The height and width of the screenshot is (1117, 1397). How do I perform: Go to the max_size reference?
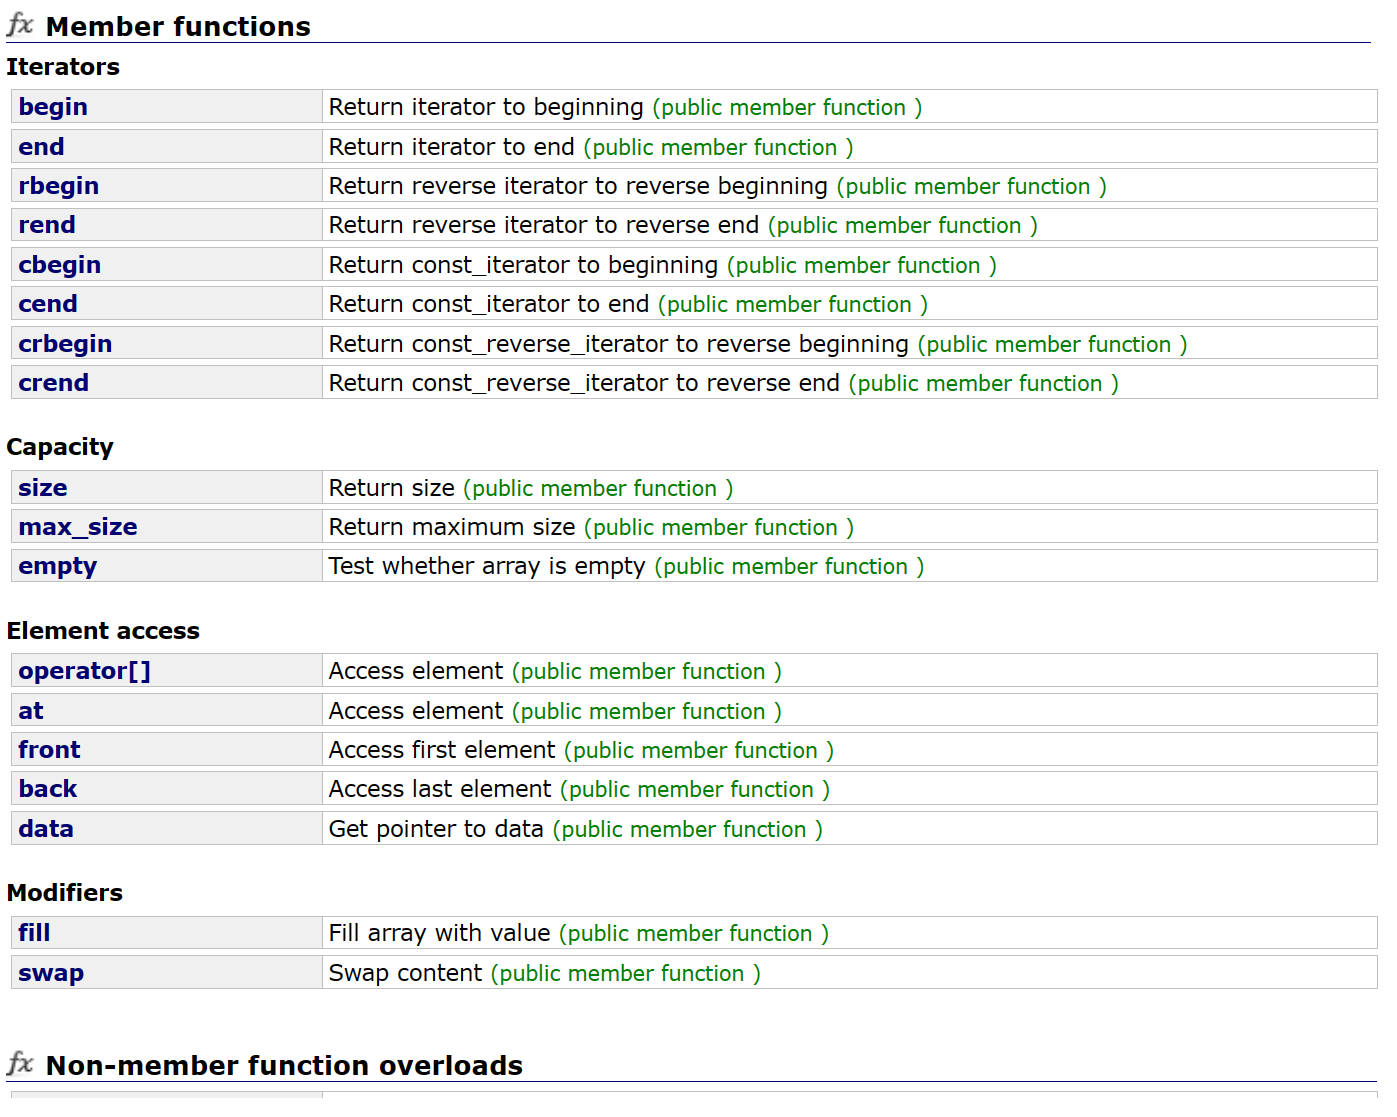pos(78,527)
